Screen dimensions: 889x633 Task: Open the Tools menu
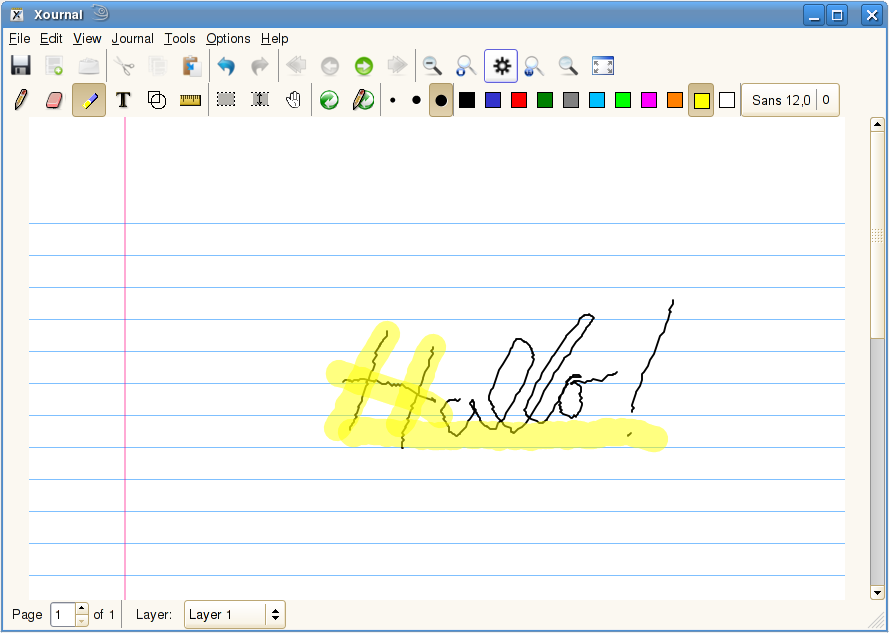pyautogui.click(x=180, y=38)
